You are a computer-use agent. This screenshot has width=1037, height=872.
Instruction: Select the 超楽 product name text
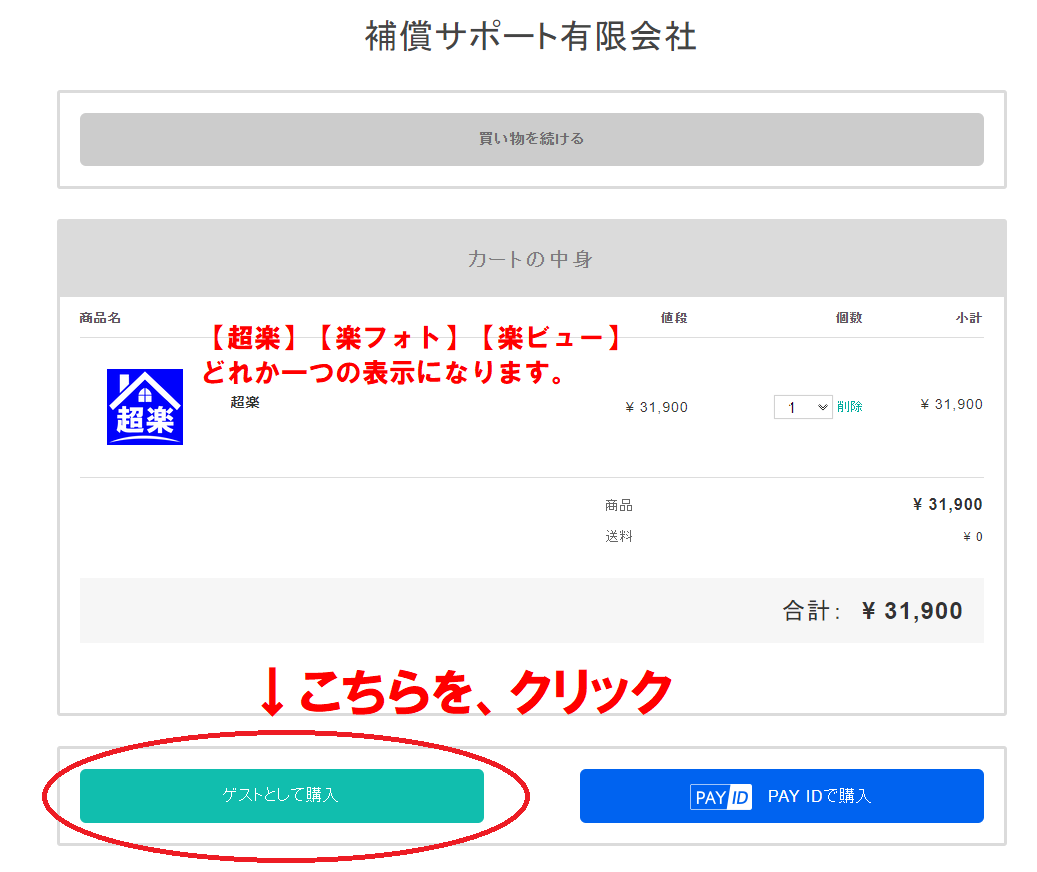point(245,402)
